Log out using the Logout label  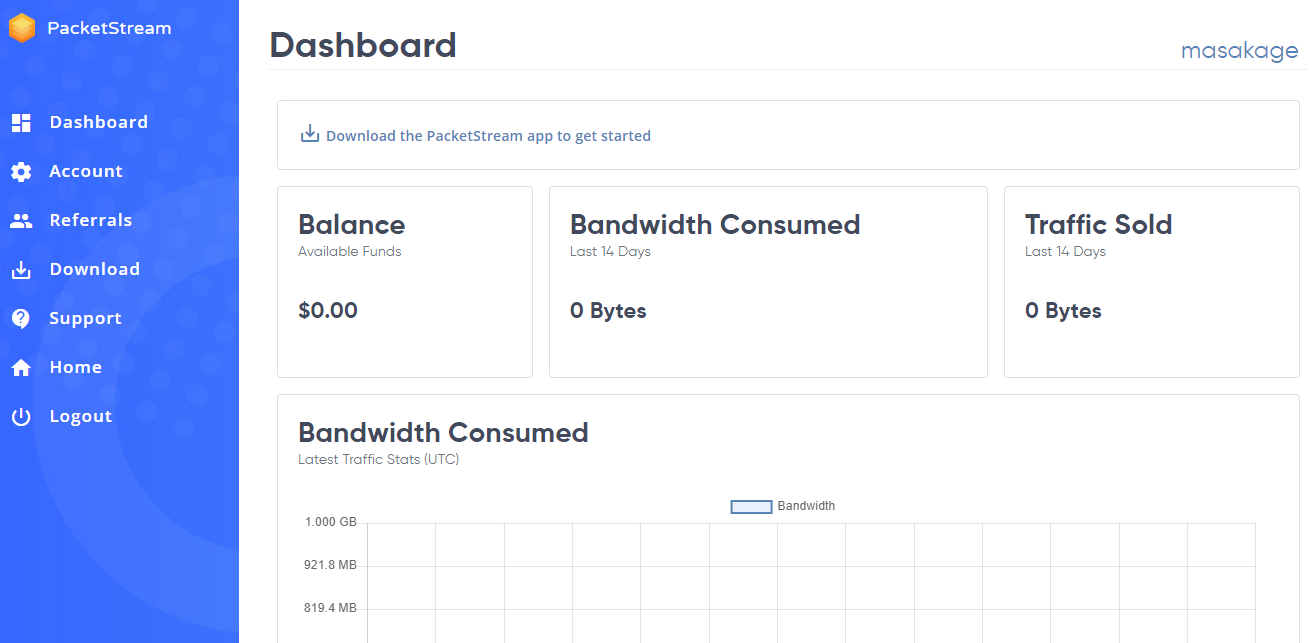[81, 416]
